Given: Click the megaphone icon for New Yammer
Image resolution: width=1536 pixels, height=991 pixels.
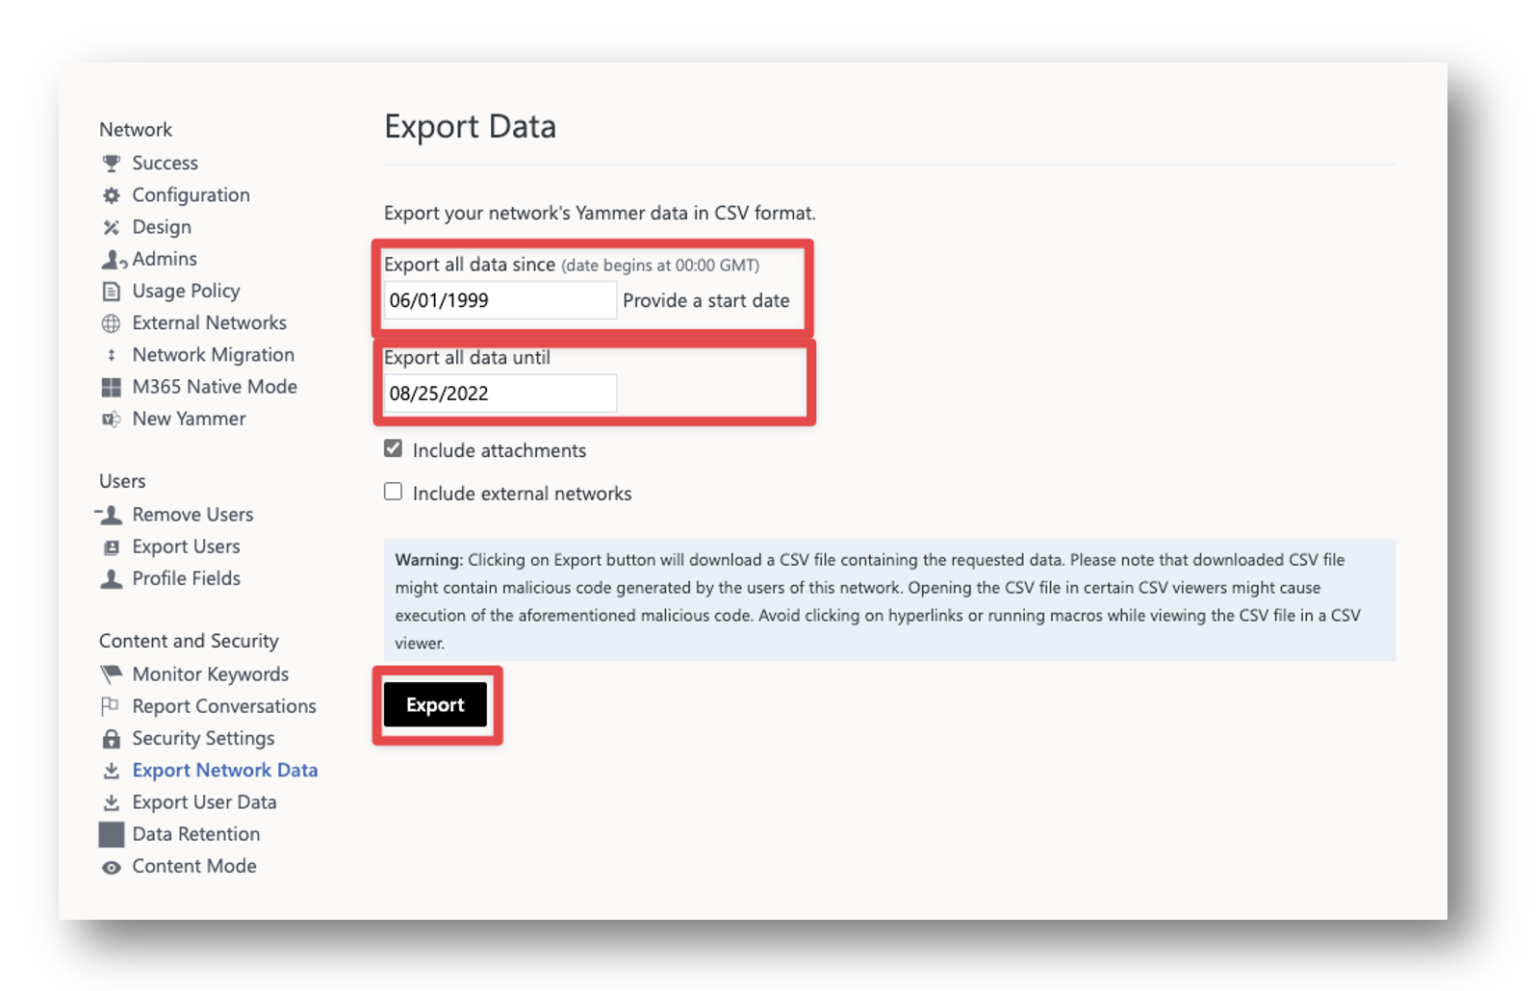Looking at the screenshot, I should pyautogui.click(x=111, y=419).
